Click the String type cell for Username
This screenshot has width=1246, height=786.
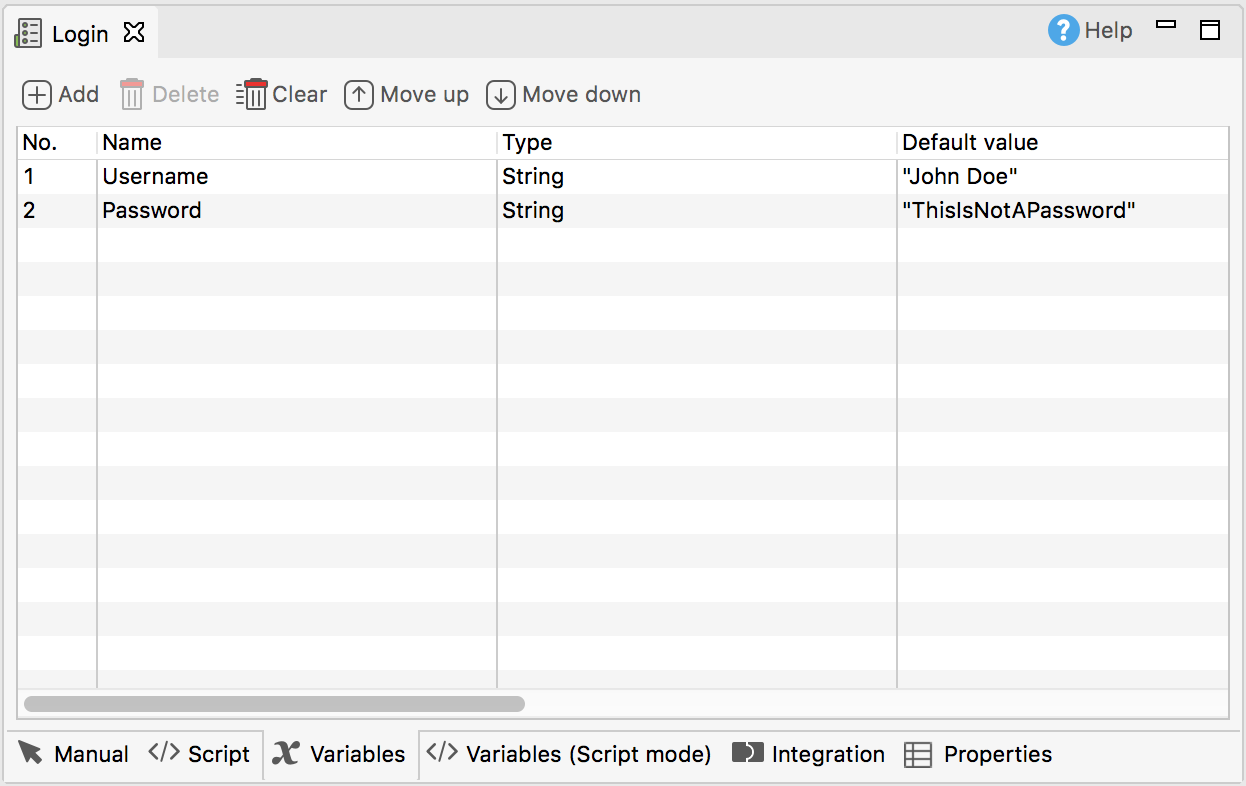click(x=697, y=177)
